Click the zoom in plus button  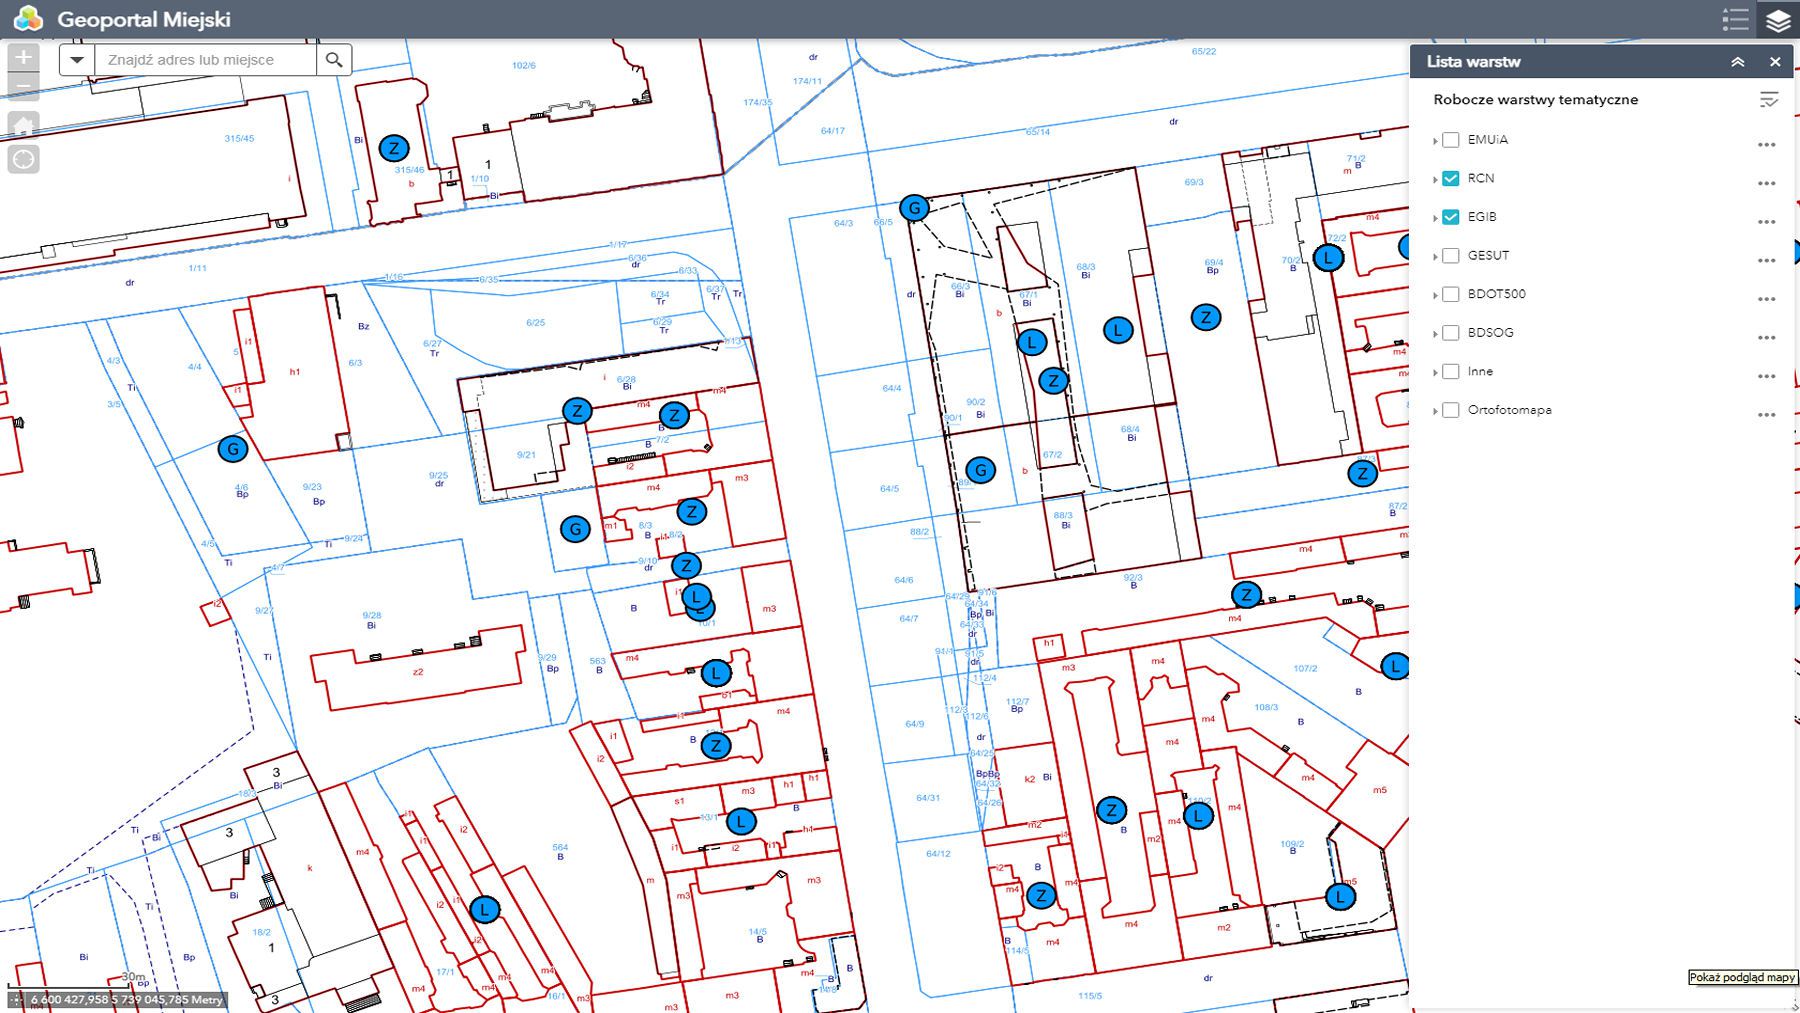click(23, 58)
